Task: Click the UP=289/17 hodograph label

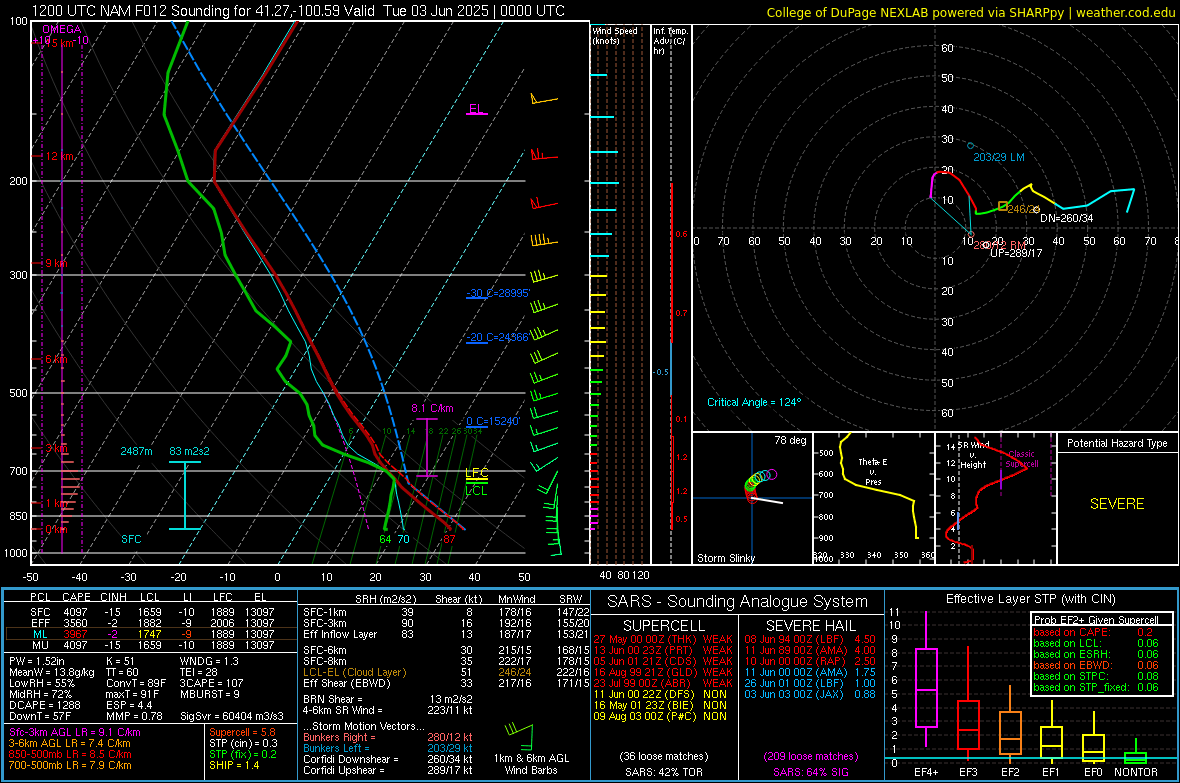Action: [1016, 254]
